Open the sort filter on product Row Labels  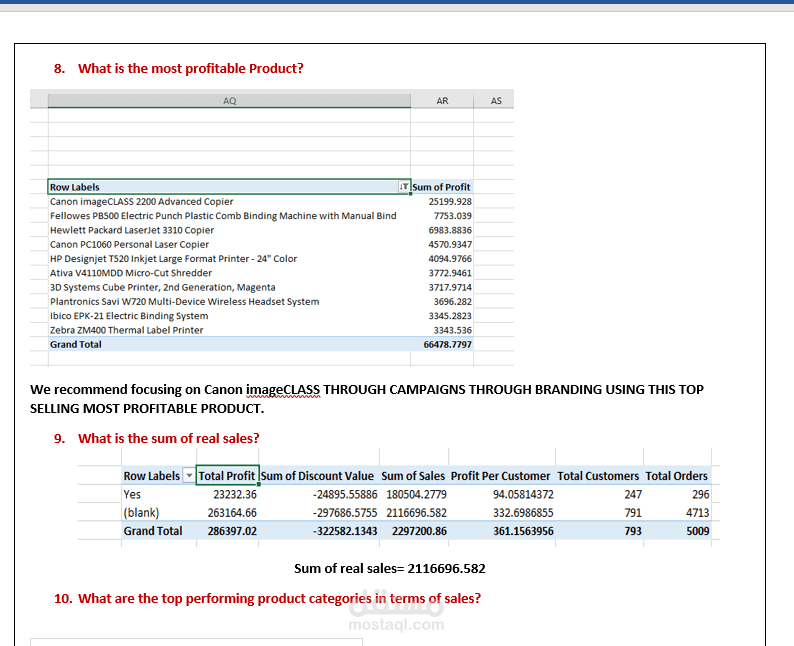tap(404, 187)
